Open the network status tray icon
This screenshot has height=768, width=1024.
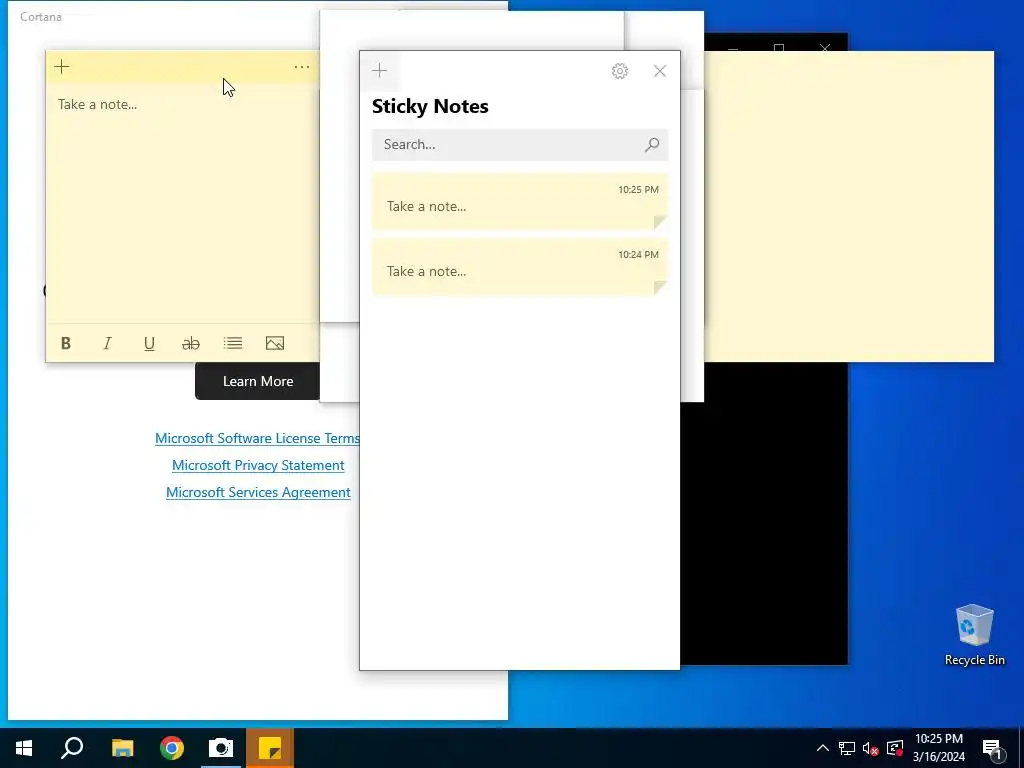tap(847, 748)
